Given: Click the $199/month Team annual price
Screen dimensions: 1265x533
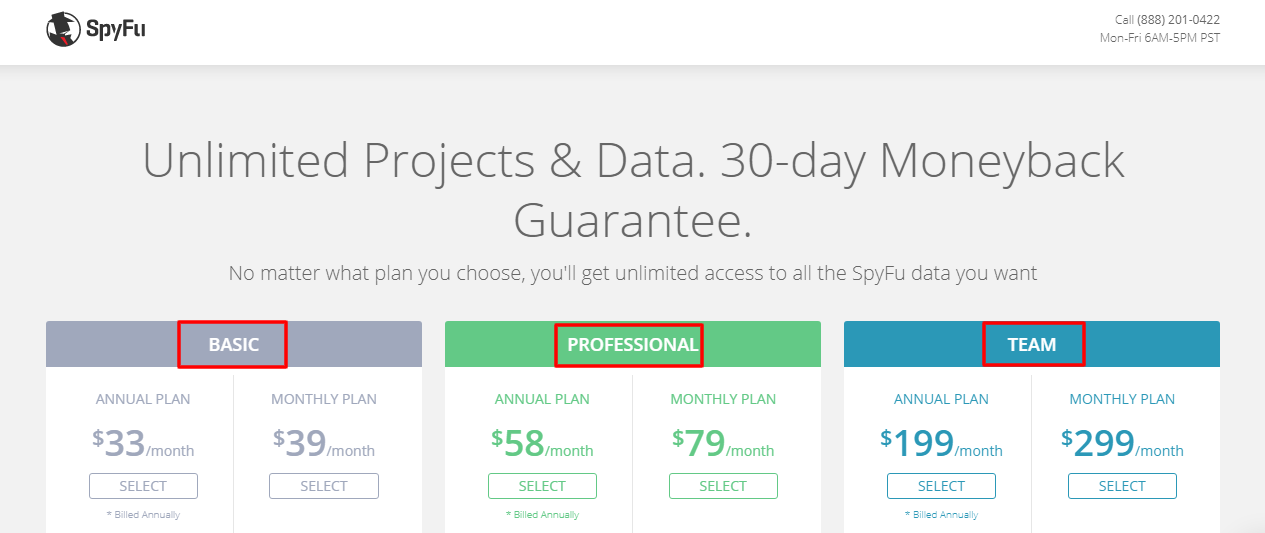Looking at the screenshot, I should 941,443.
